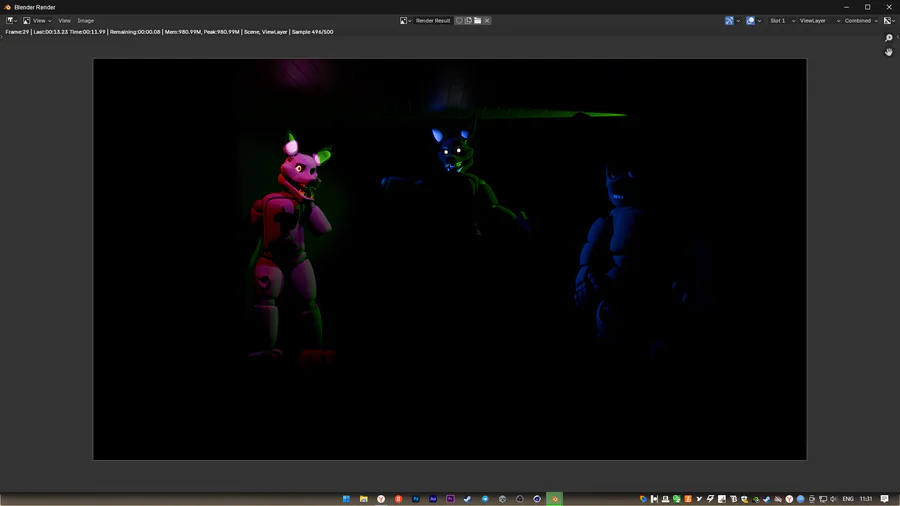This screenshot has width=900, height=506.
Task: Open Steam from taskbar
Action: [467, 499]
